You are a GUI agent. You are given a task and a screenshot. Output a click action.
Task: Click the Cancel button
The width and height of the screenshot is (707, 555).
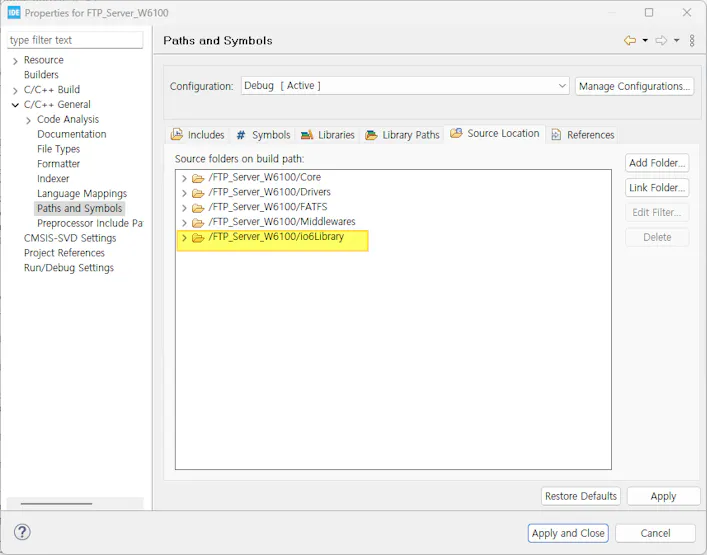[655, 533]
